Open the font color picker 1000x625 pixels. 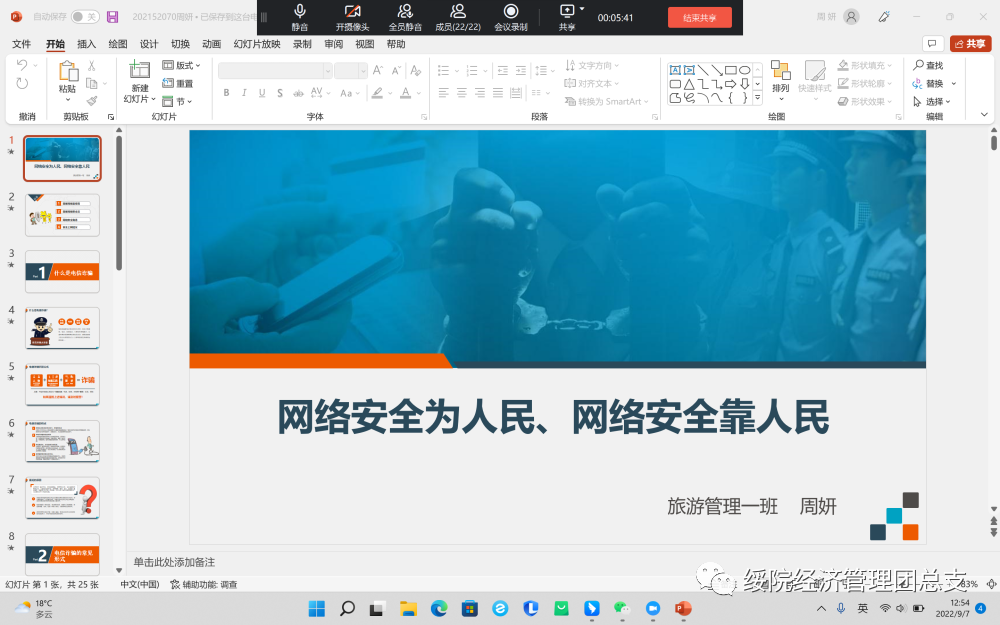pyautogui.click(x=406, y=93)
